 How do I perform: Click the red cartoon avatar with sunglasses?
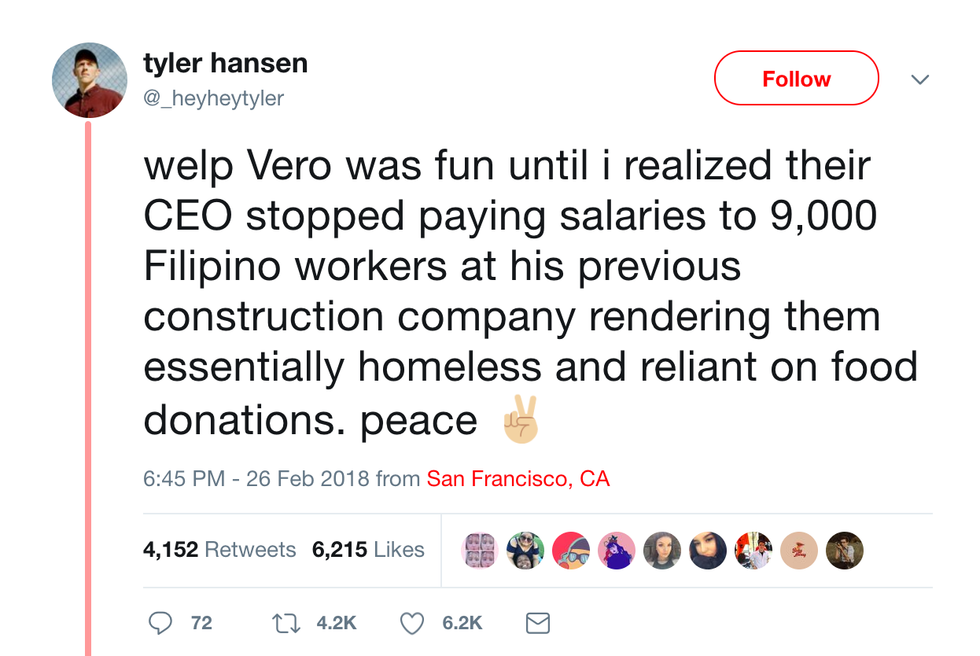click(x=571, y=550)
